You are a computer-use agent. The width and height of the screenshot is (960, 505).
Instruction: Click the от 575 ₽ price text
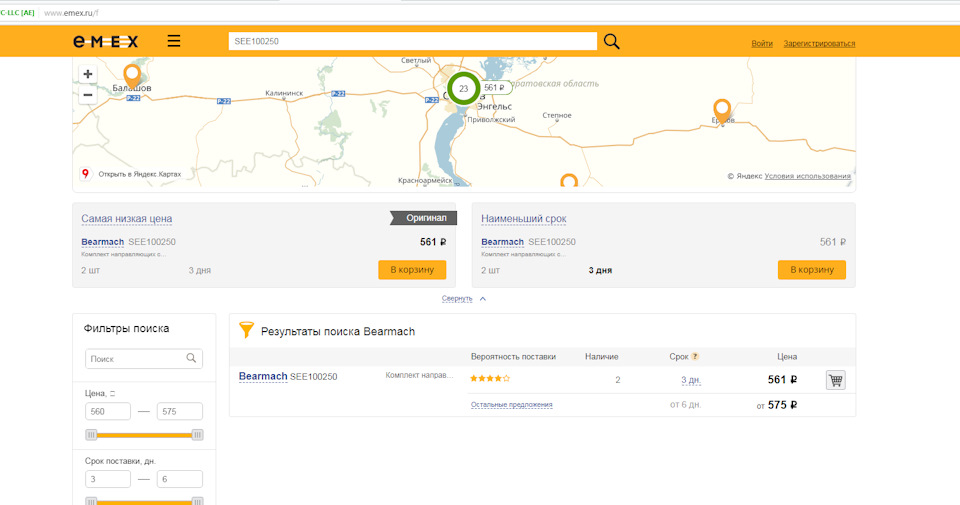point(776,405)
